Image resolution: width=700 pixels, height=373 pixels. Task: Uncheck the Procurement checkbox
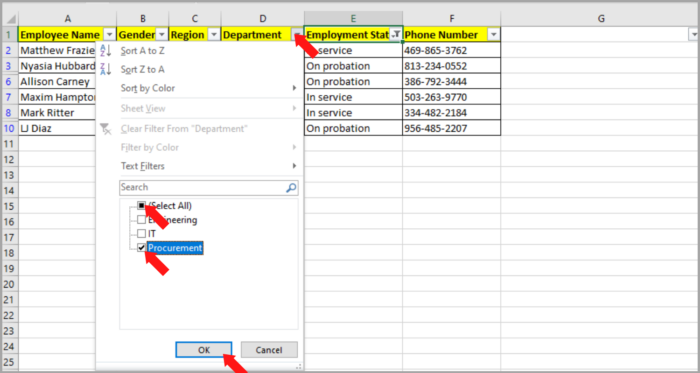click(141, 247)
